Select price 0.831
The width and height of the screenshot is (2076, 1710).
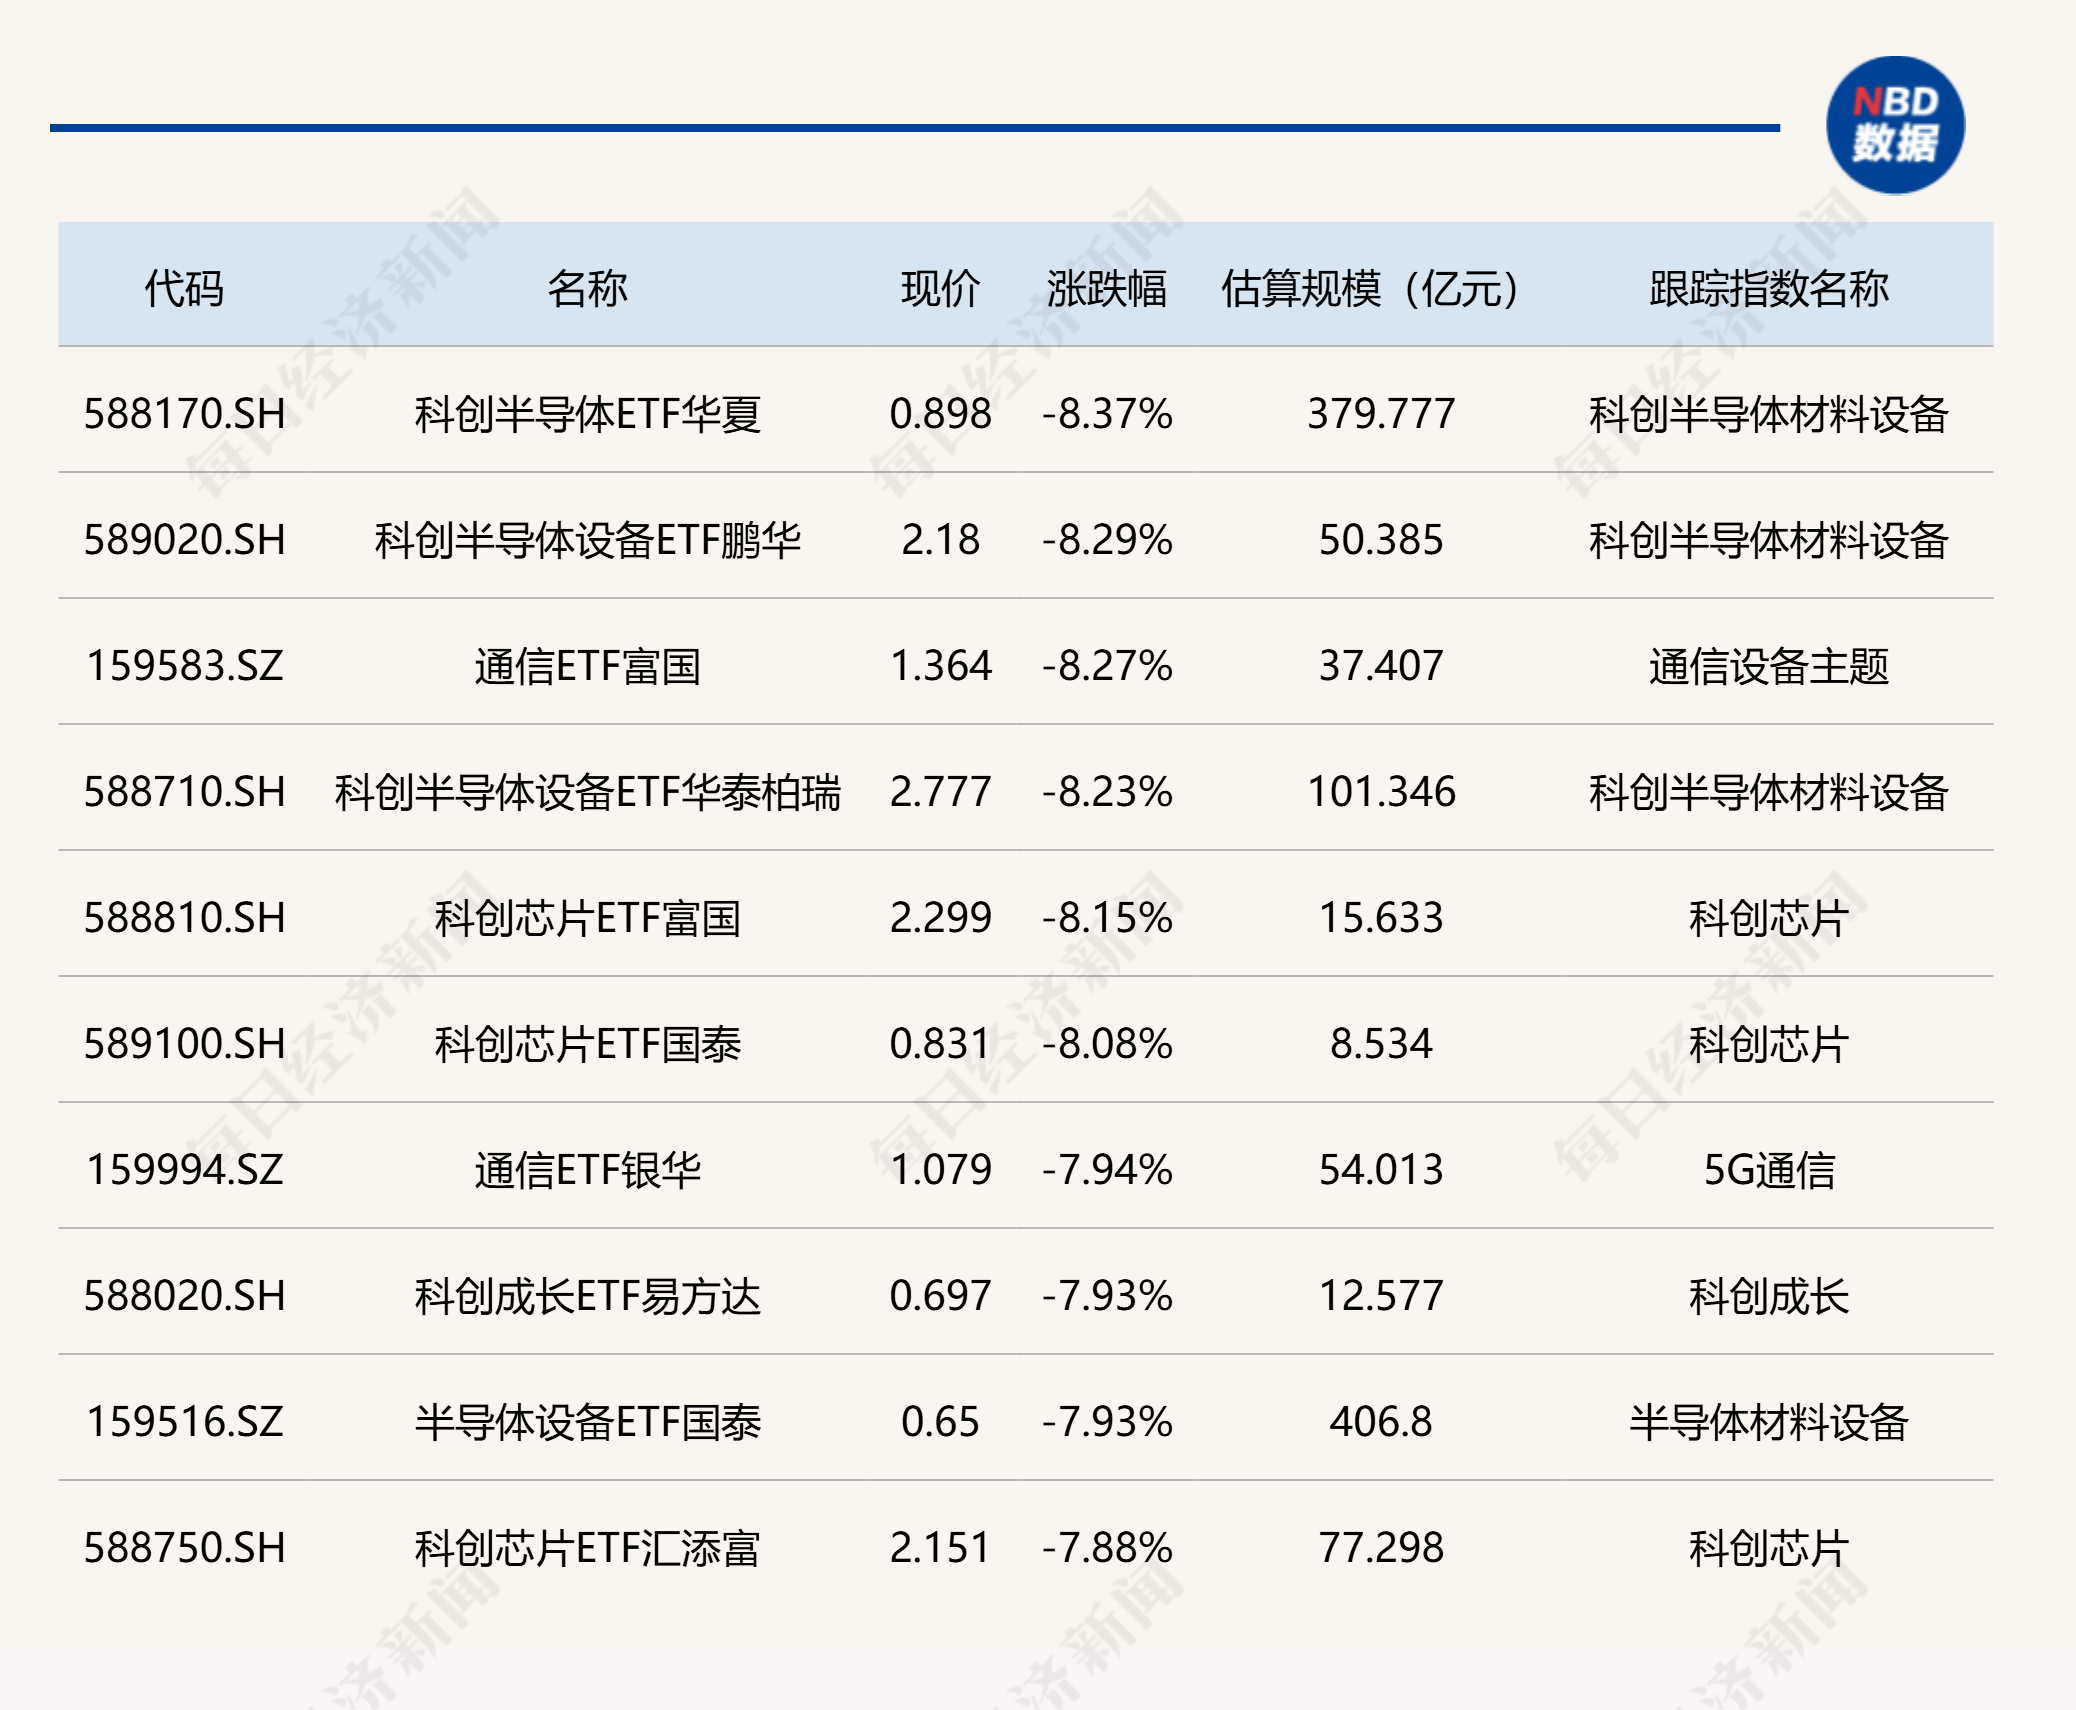tap(940, 1044)
